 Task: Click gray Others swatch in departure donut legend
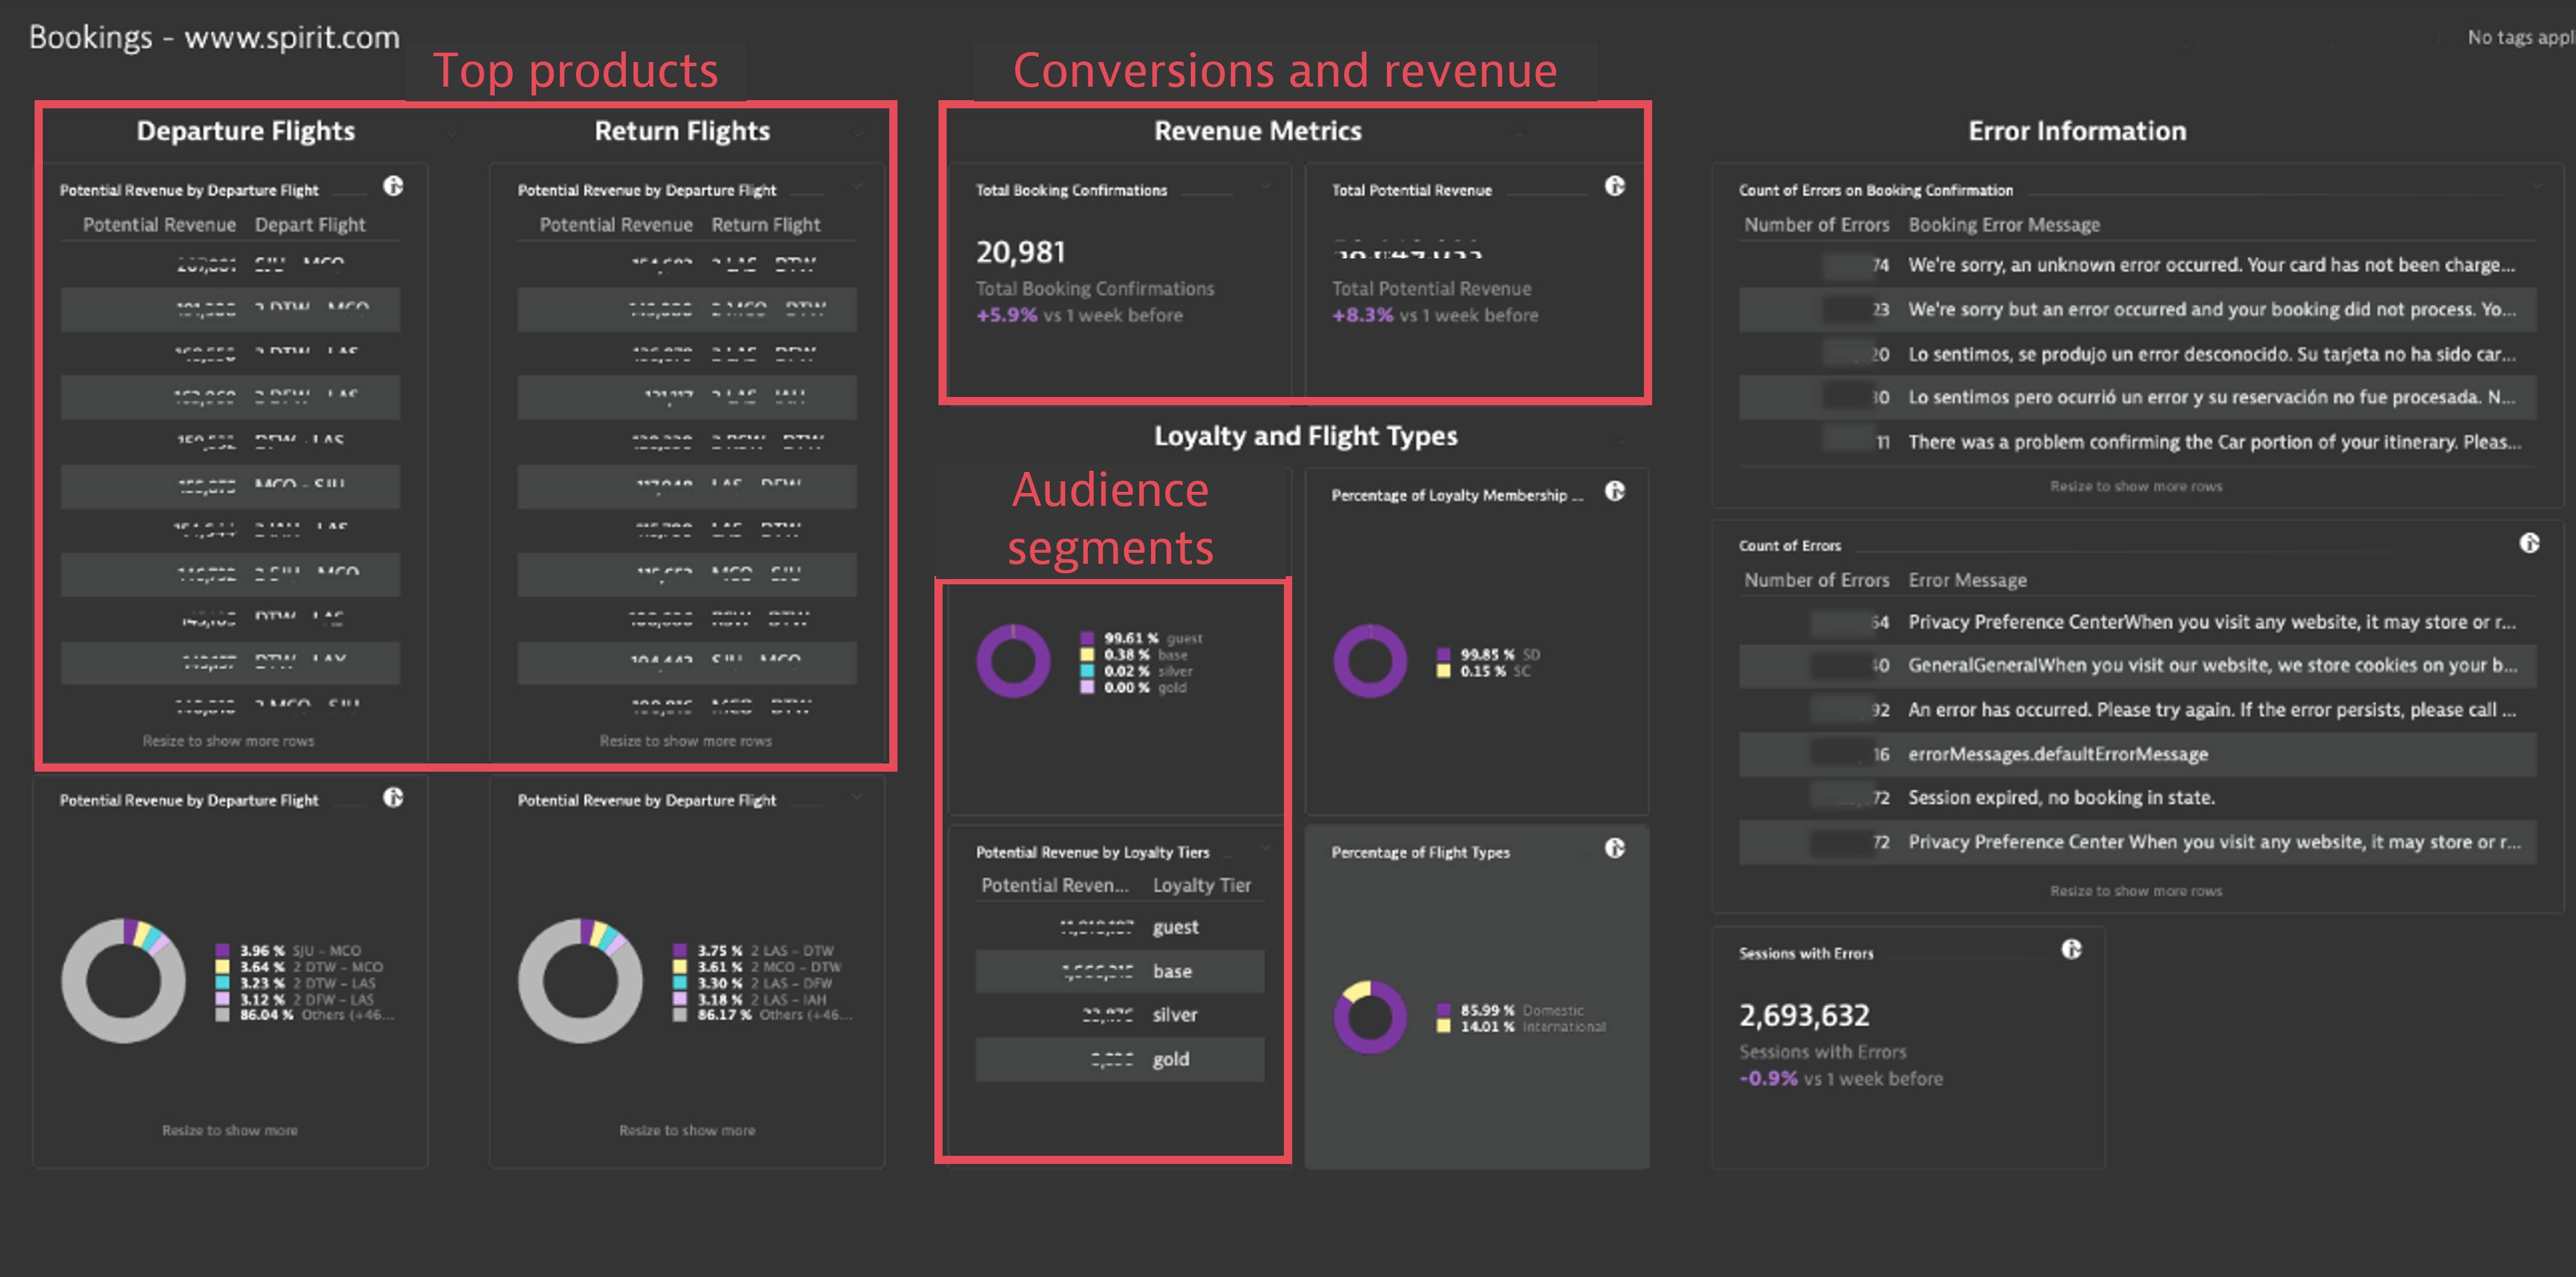[x=222, y=1015]
